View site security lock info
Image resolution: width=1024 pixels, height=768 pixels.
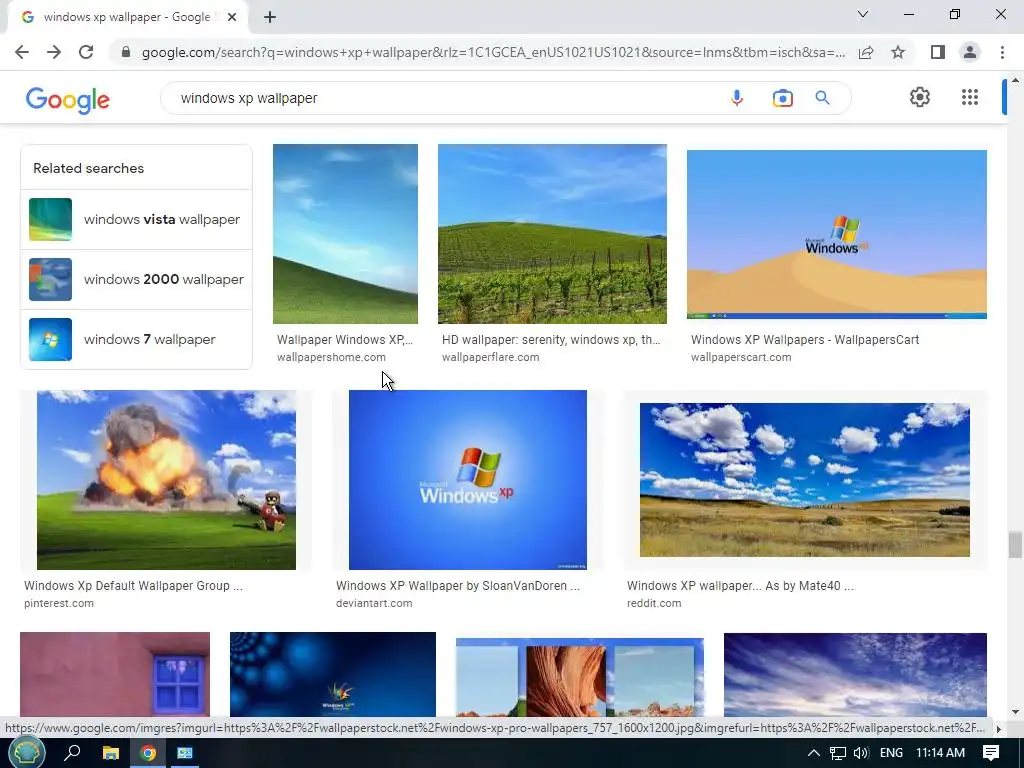coord(126,52)
